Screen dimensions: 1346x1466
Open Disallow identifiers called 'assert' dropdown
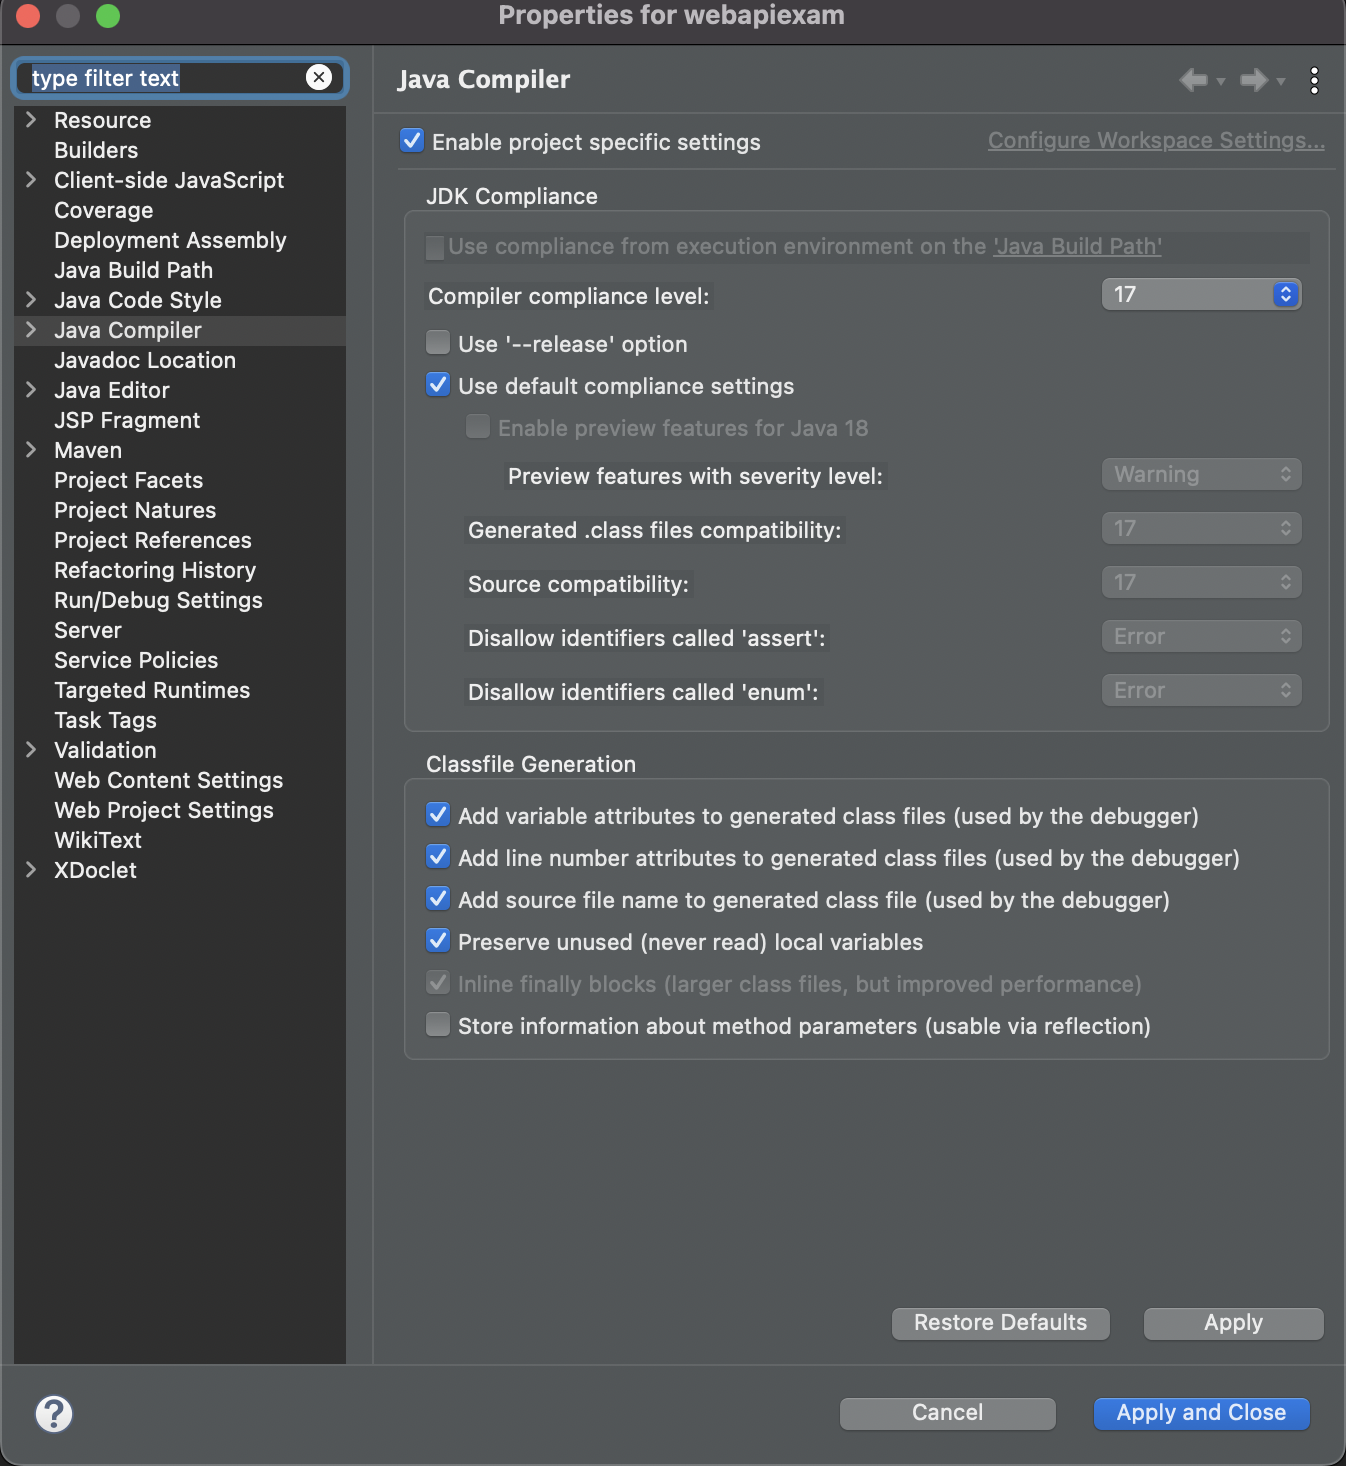tap(1201, 636)
